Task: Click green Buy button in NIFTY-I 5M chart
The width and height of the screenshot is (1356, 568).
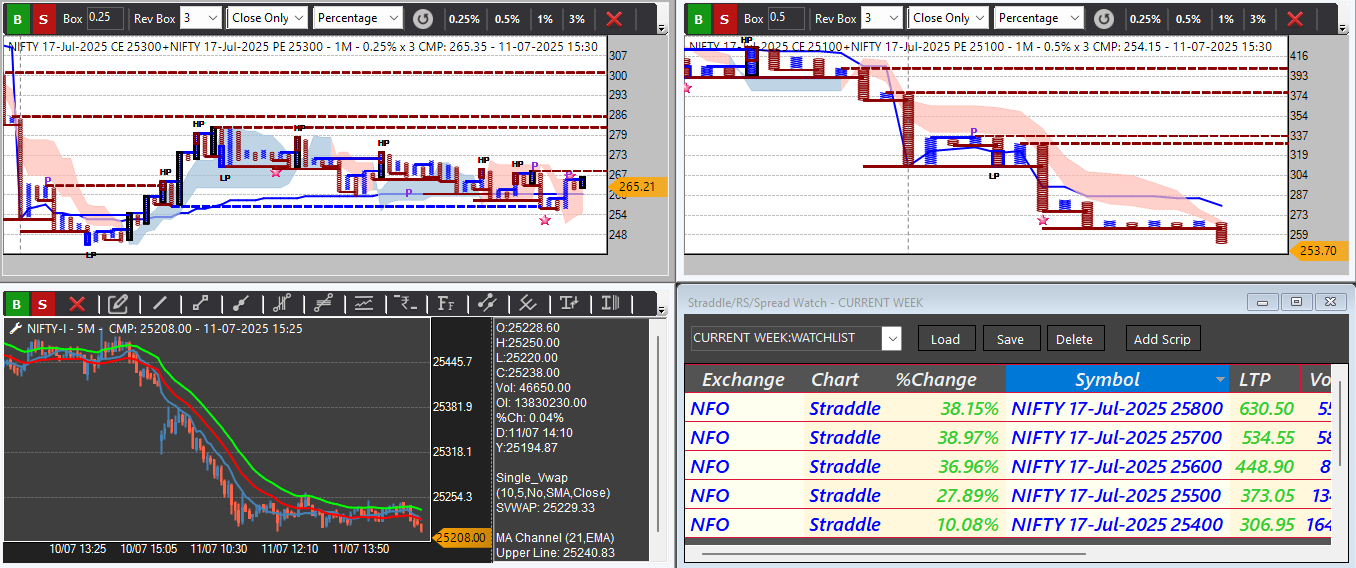Action: 17,304
